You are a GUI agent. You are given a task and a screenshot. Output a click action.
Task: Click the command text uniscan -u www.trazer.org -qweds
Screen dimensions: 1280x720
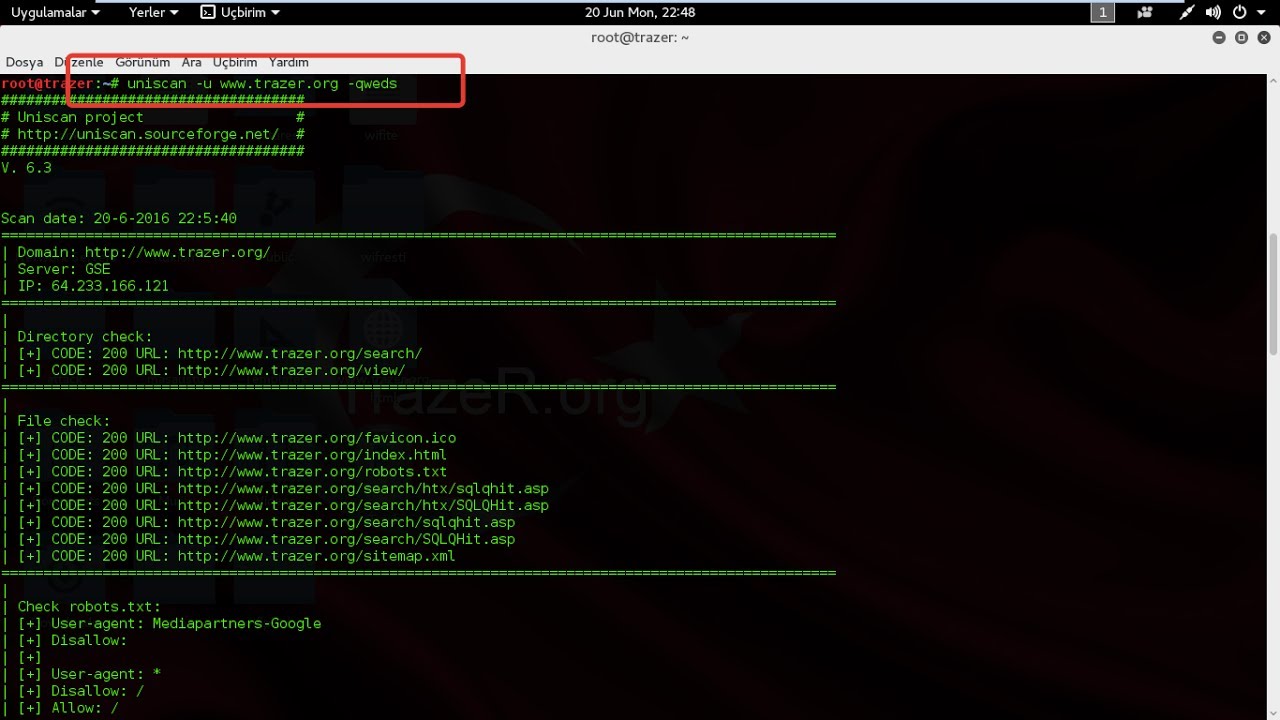coord(262,84)
